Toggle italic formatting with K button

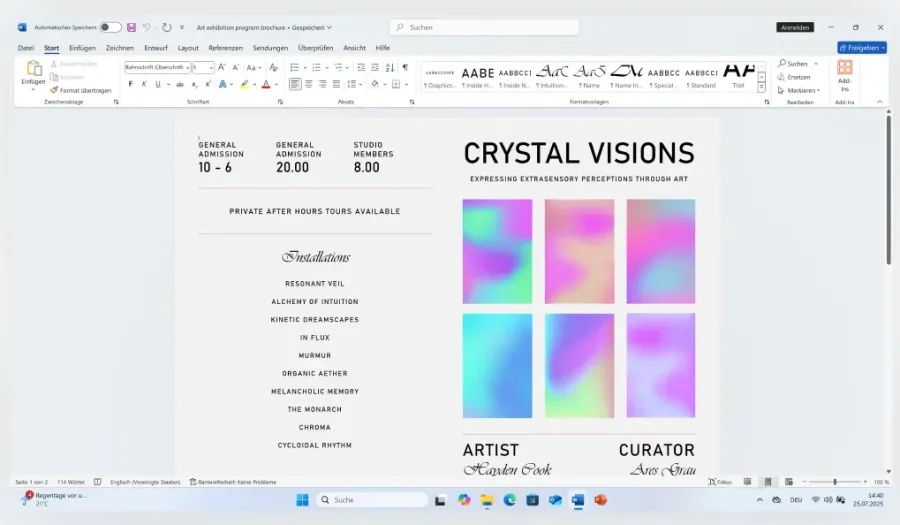click(x=144, y=84)
